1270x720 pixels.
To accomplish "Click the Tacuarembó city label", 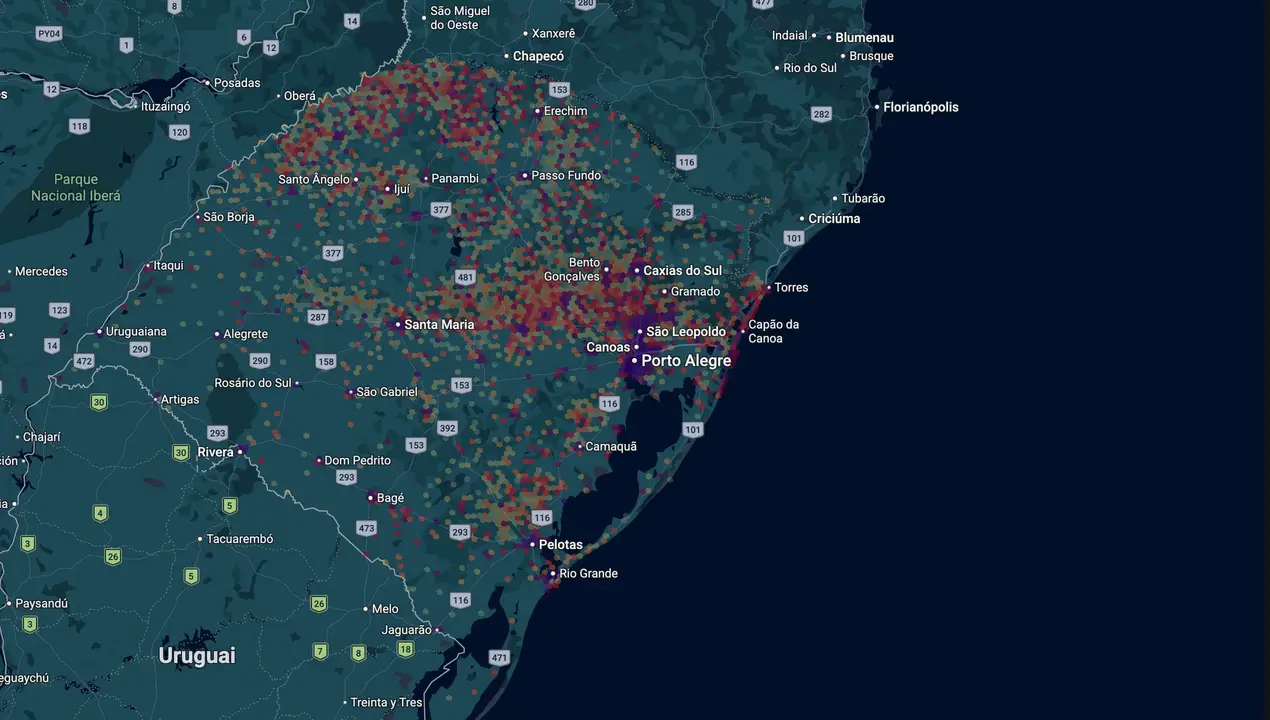I will tap(240, 539).
